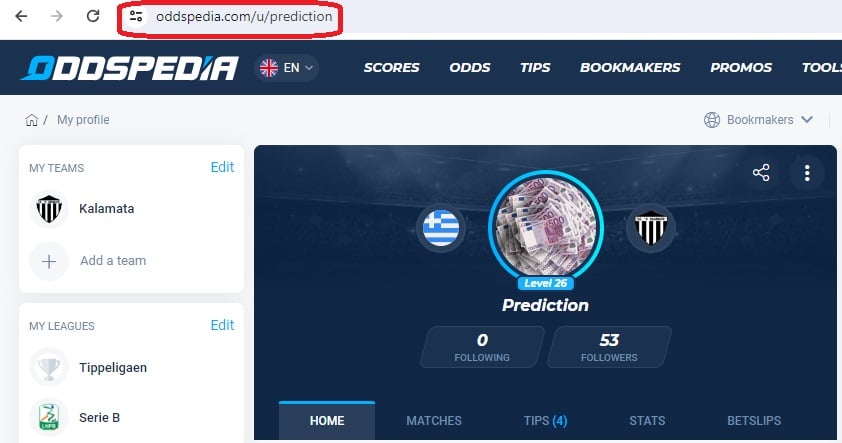This screenshot has width=842, height=443.
Task: Open the TIPS (4) tab
Action: click(x=546, y=420)
